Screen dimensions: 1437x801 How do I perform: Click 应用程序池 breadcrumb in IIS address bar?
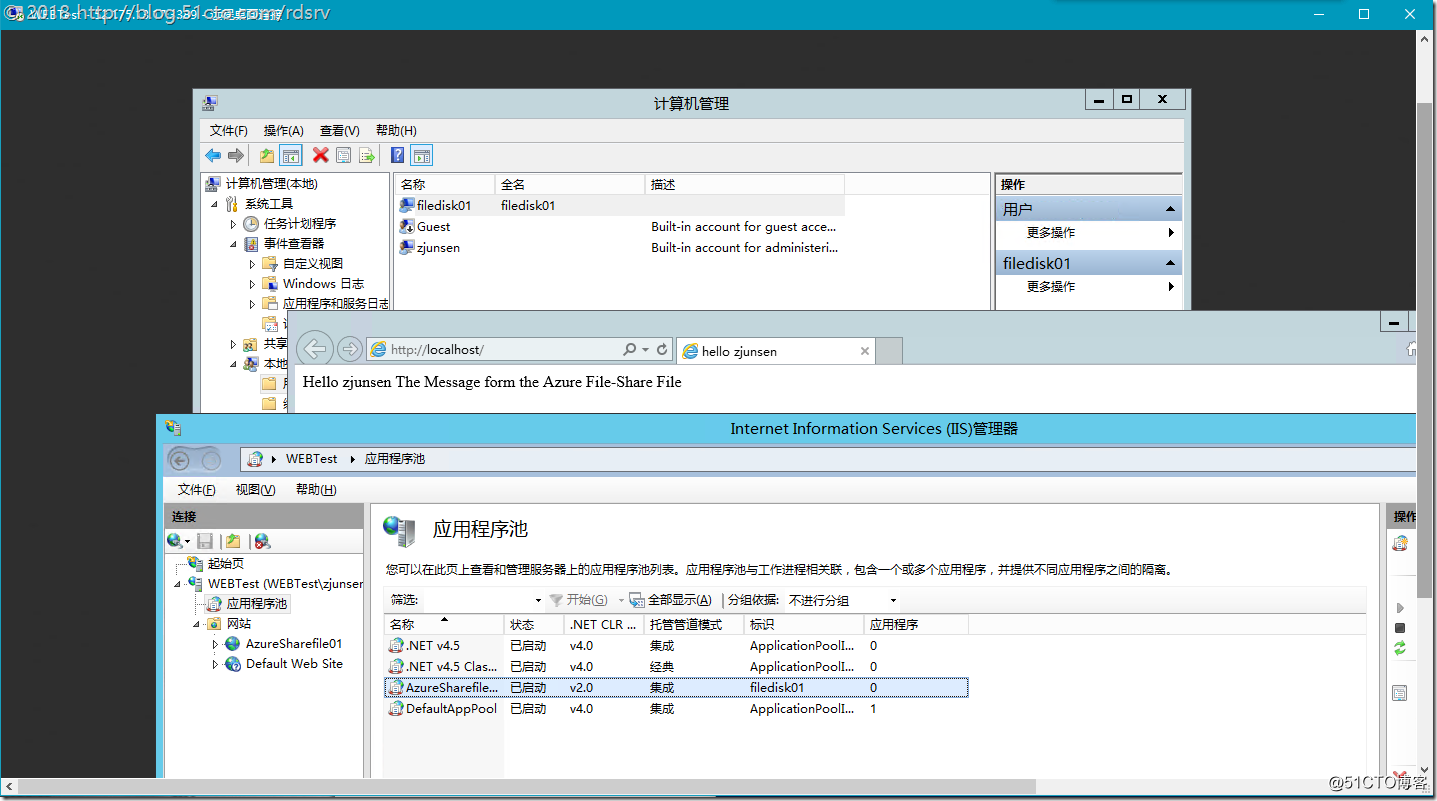point(395,459)
